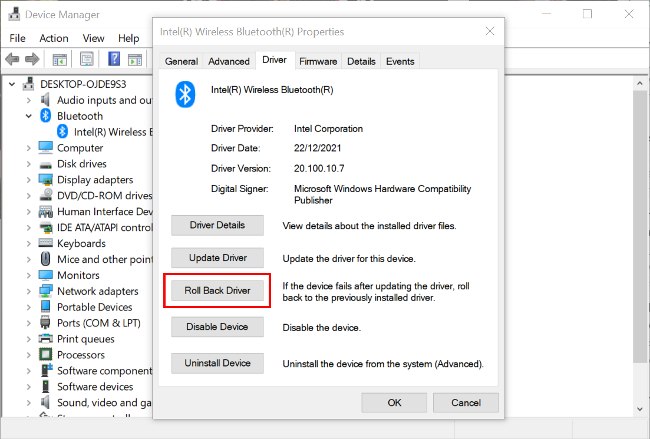Image resolution: width=650 pixels, height=439 pixels.
Task: Click OK in the Properties dialog
Action: pyautogui.click(x=394, y=403)
